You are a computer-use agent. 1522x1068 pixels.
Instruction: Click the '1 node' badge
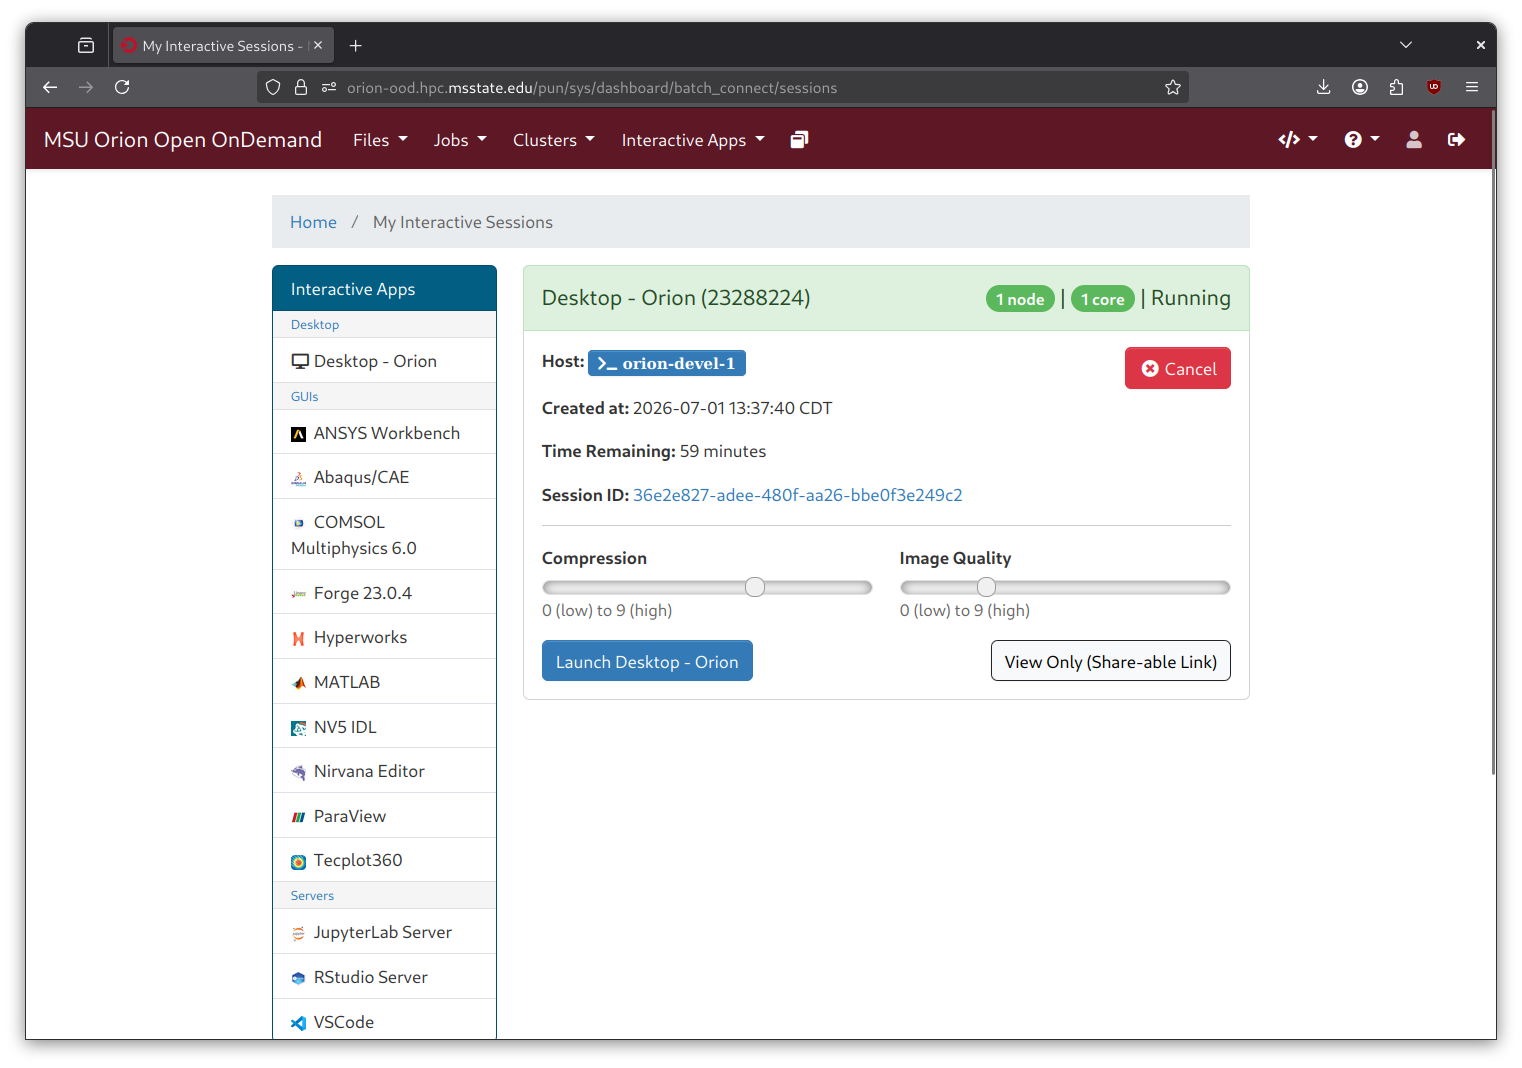[x=1020, y=299]
